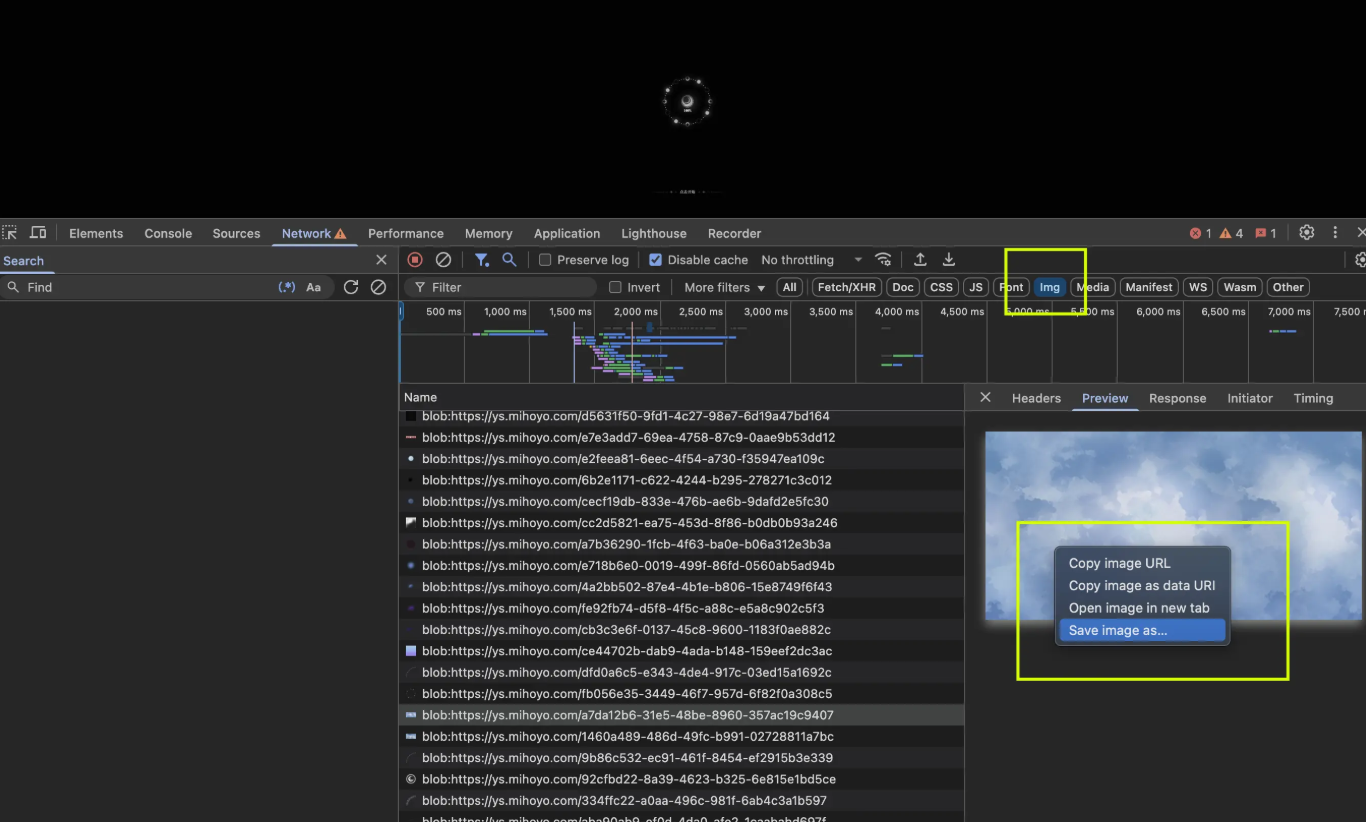This screenshot has height=822, width=1366.
Task: Open the Memory tab
Action: pos(488,233)
